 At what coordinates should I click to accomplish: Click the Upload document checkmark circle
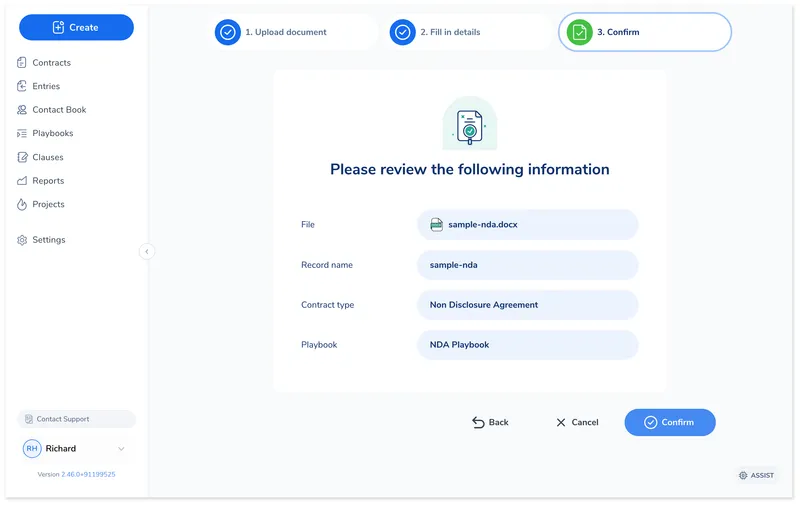point(228,32)
